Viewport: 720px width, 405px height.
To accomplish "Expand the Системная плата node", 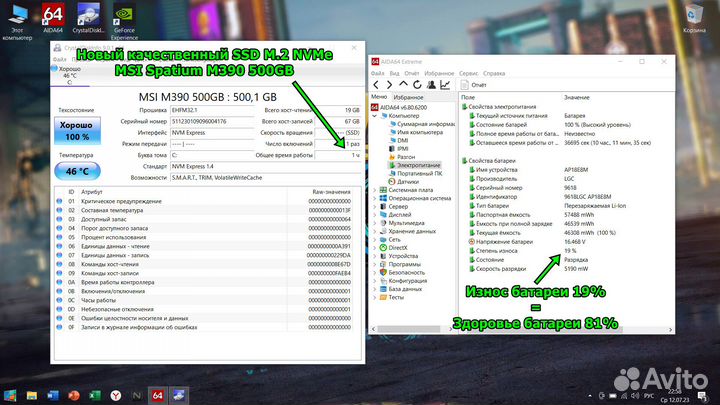I will pos(374,190).
